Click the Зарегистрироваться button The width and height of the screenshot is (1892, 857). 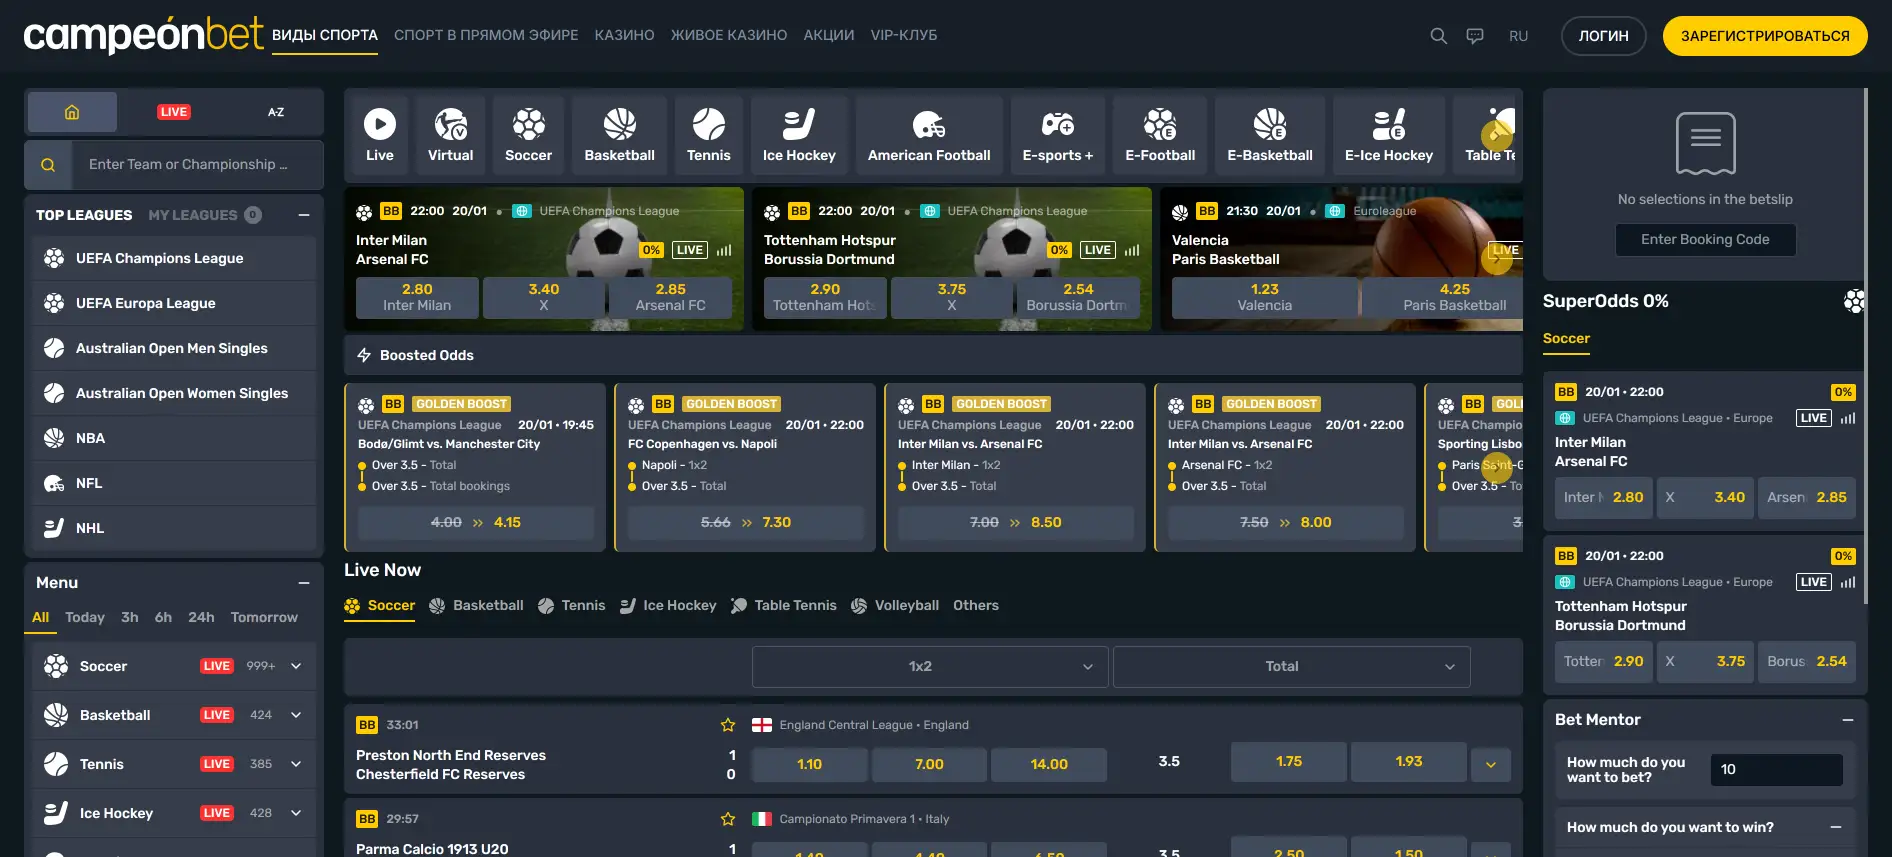click(1764, 36)
